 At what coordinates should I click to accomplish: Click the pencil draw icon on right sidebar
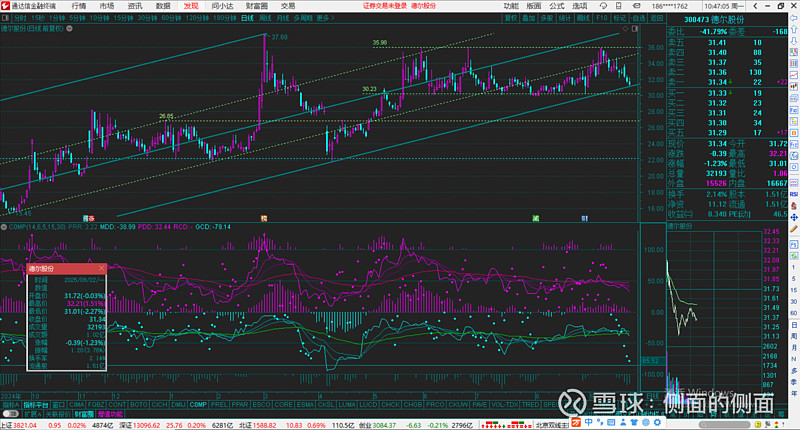794,230
